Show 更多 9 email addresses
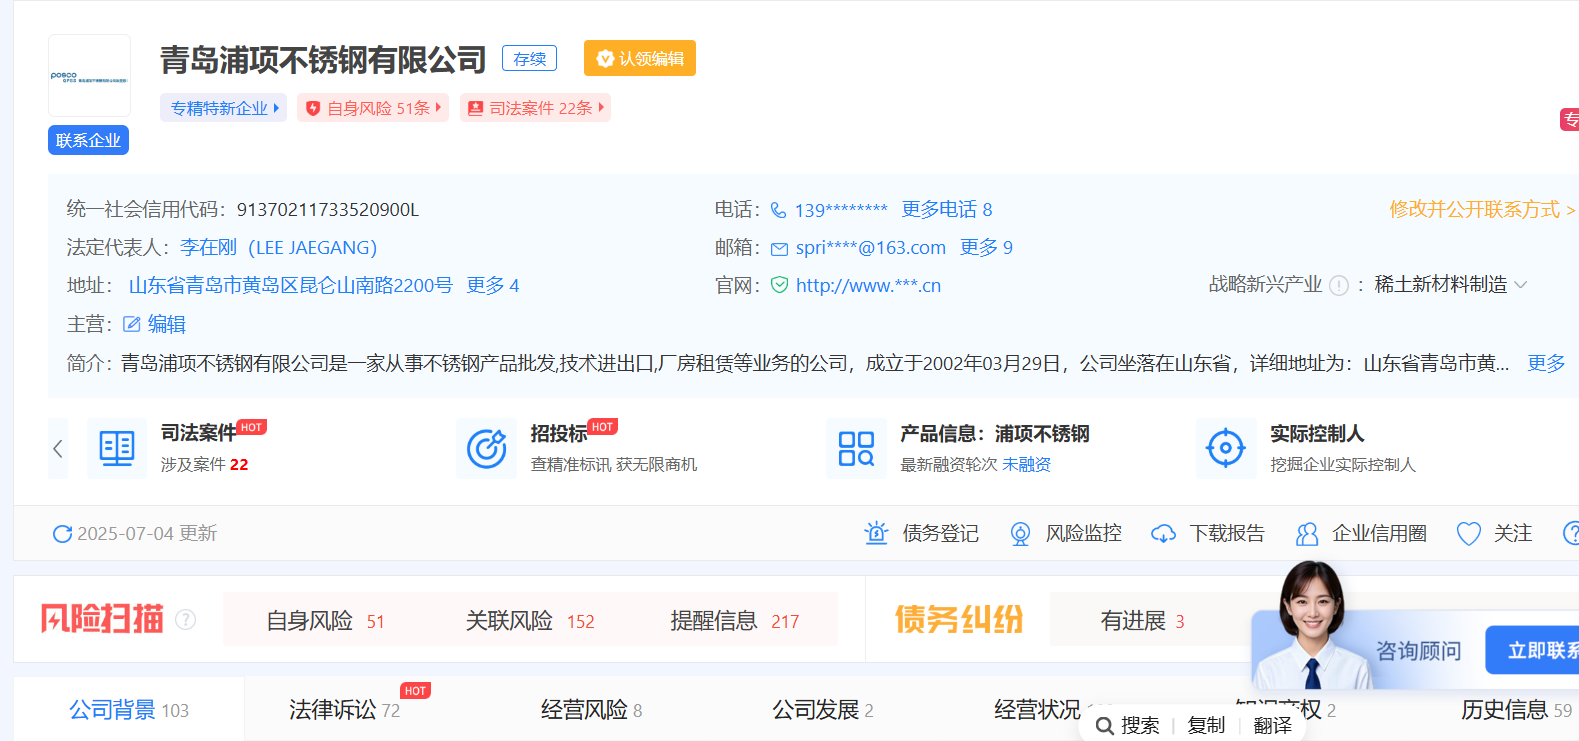 point(986,247)
